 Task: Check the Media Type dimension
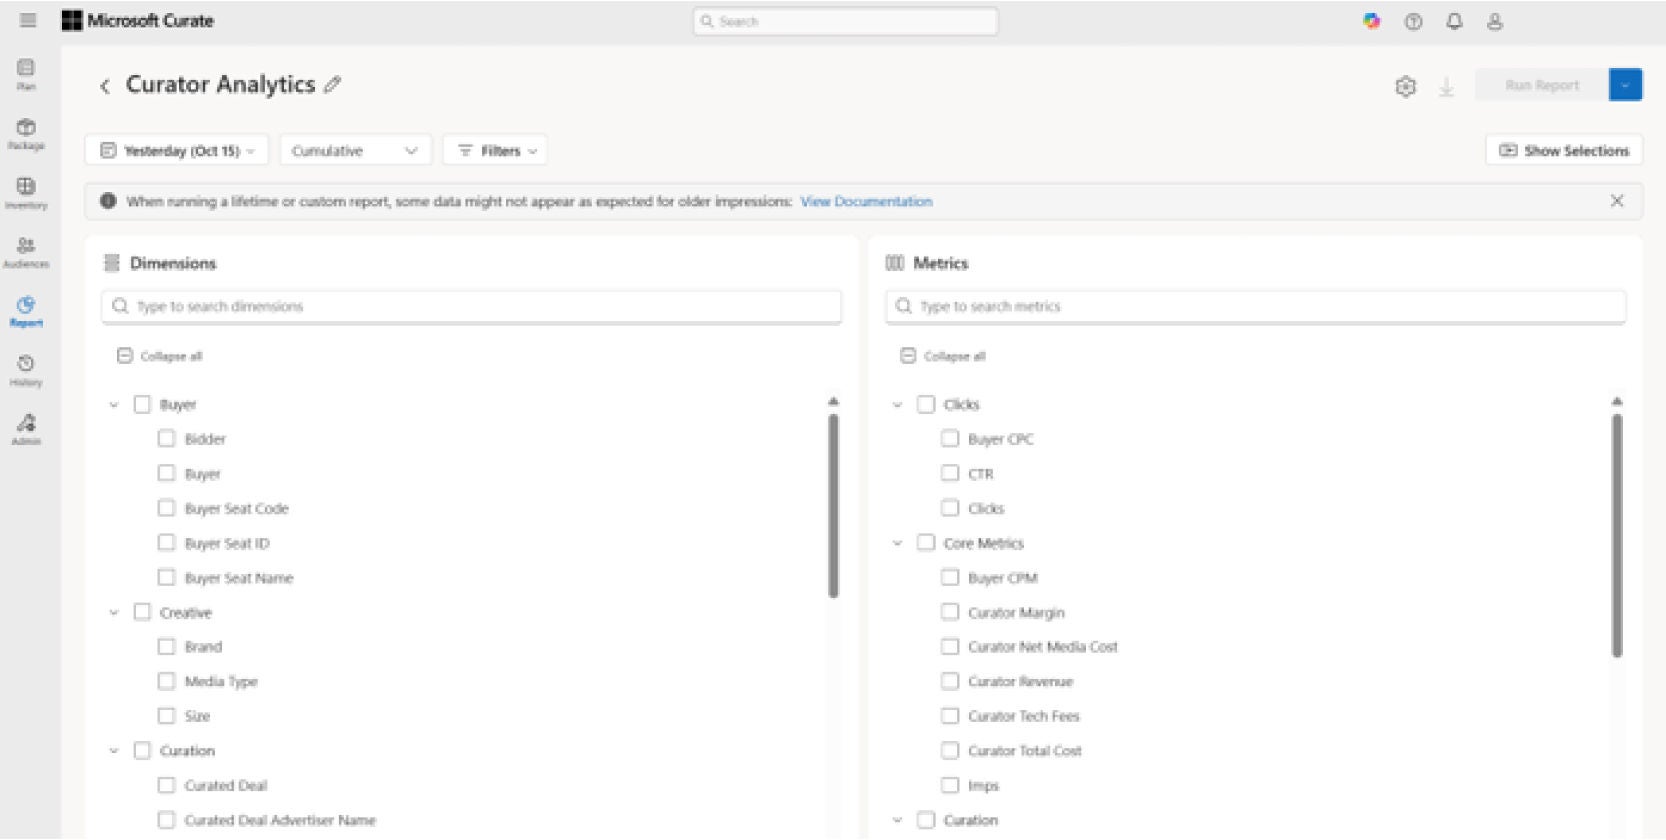click(x=166, y=681)
